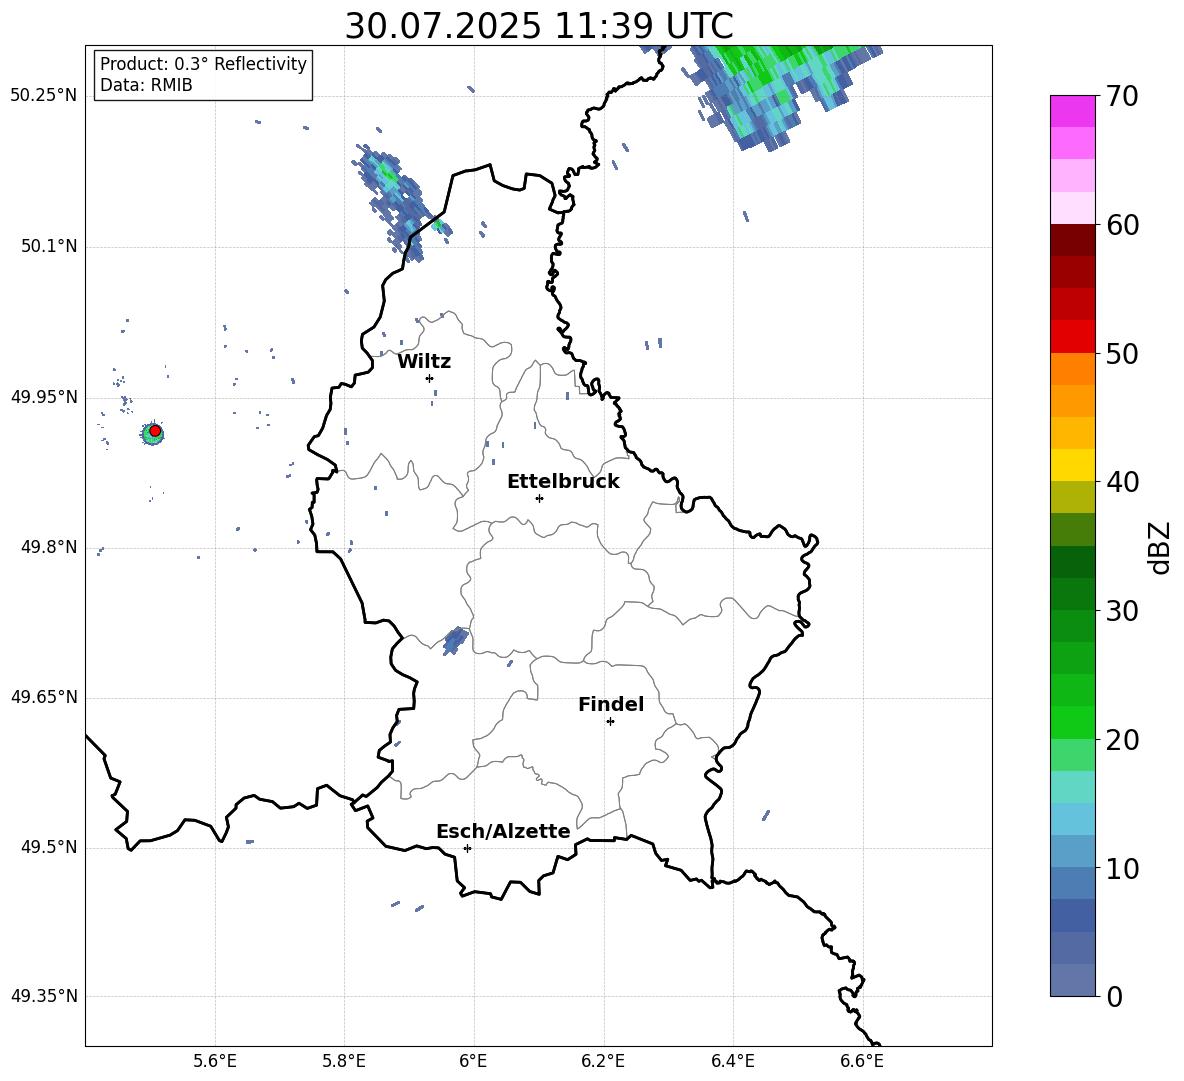Click the plus marker below Ettelbruck
The width and height of the screenshot is (1184, 1081).
click(x=539, y=498)
